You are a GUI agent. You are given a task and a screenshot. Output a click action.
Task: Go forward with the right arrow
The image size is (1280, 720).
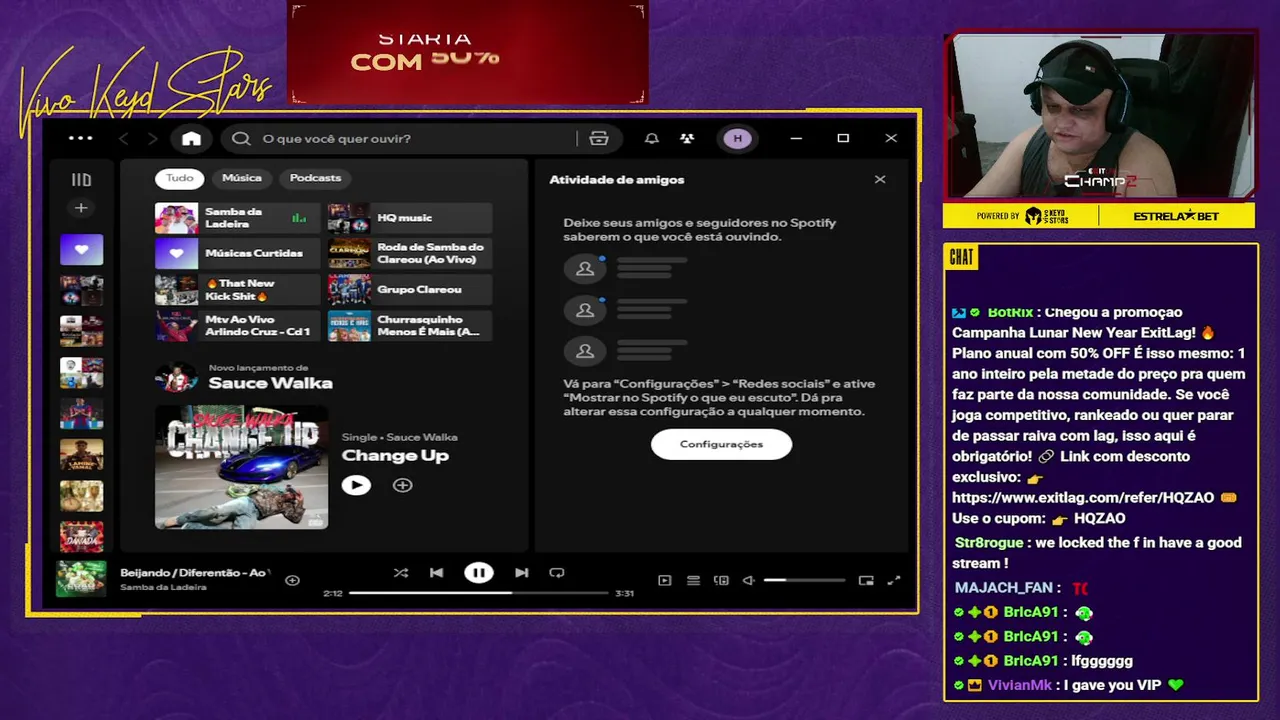tap(152, 138)
